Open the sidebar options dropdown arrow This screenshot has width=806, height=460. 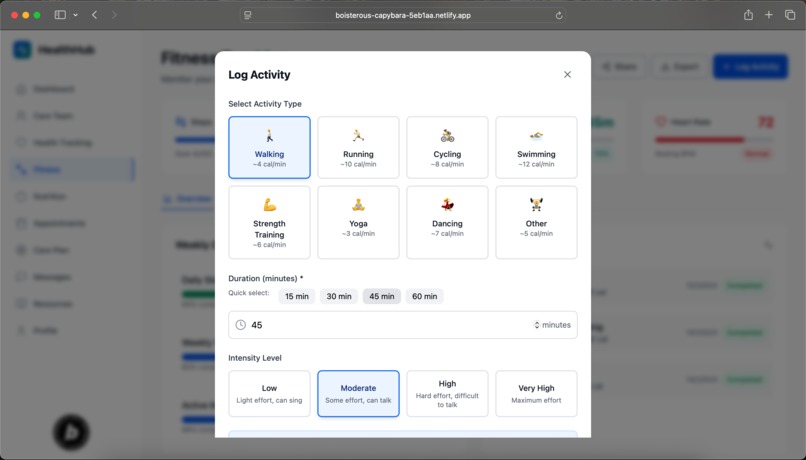pyautogui.click(x=76, y=15)
